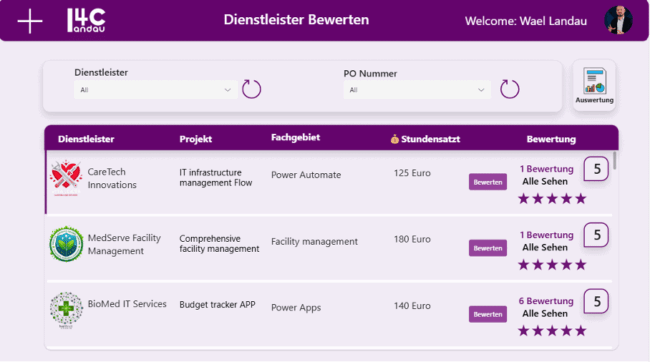This screenshot has height=362, width=650.
Task: Click the Bewertung column header
Action: pos(551,139)
